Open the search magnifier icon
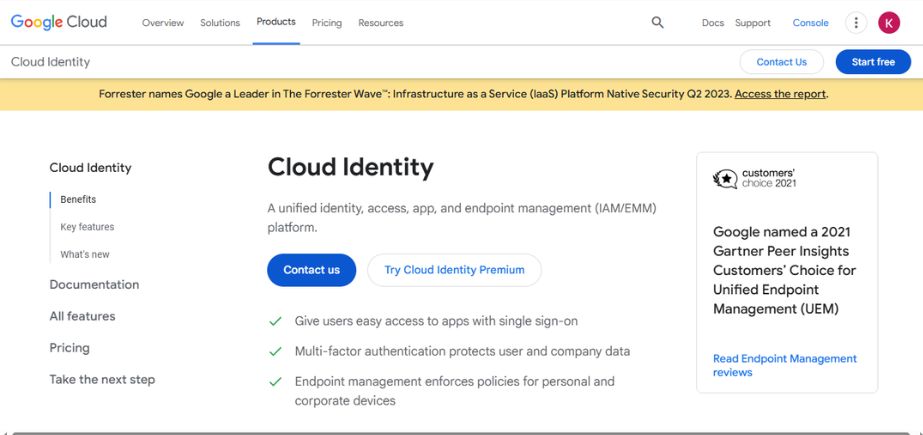The height and width of the screenshot is (435, 923). tap(658, 22)
